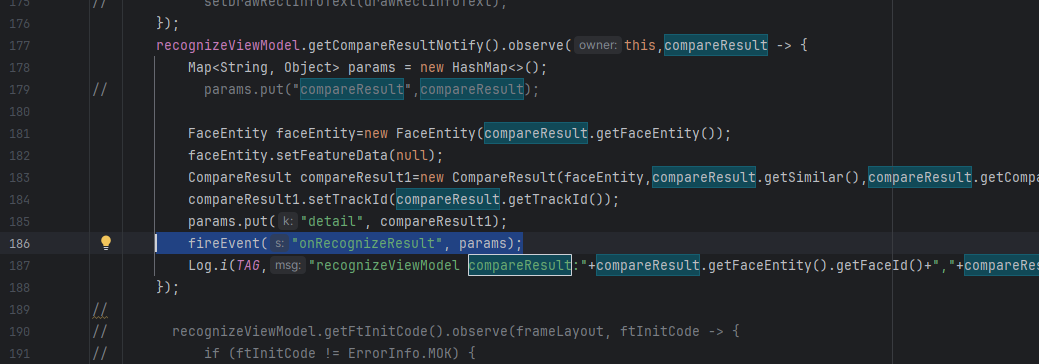Select line number 179 in the gutter

[21, 90]
